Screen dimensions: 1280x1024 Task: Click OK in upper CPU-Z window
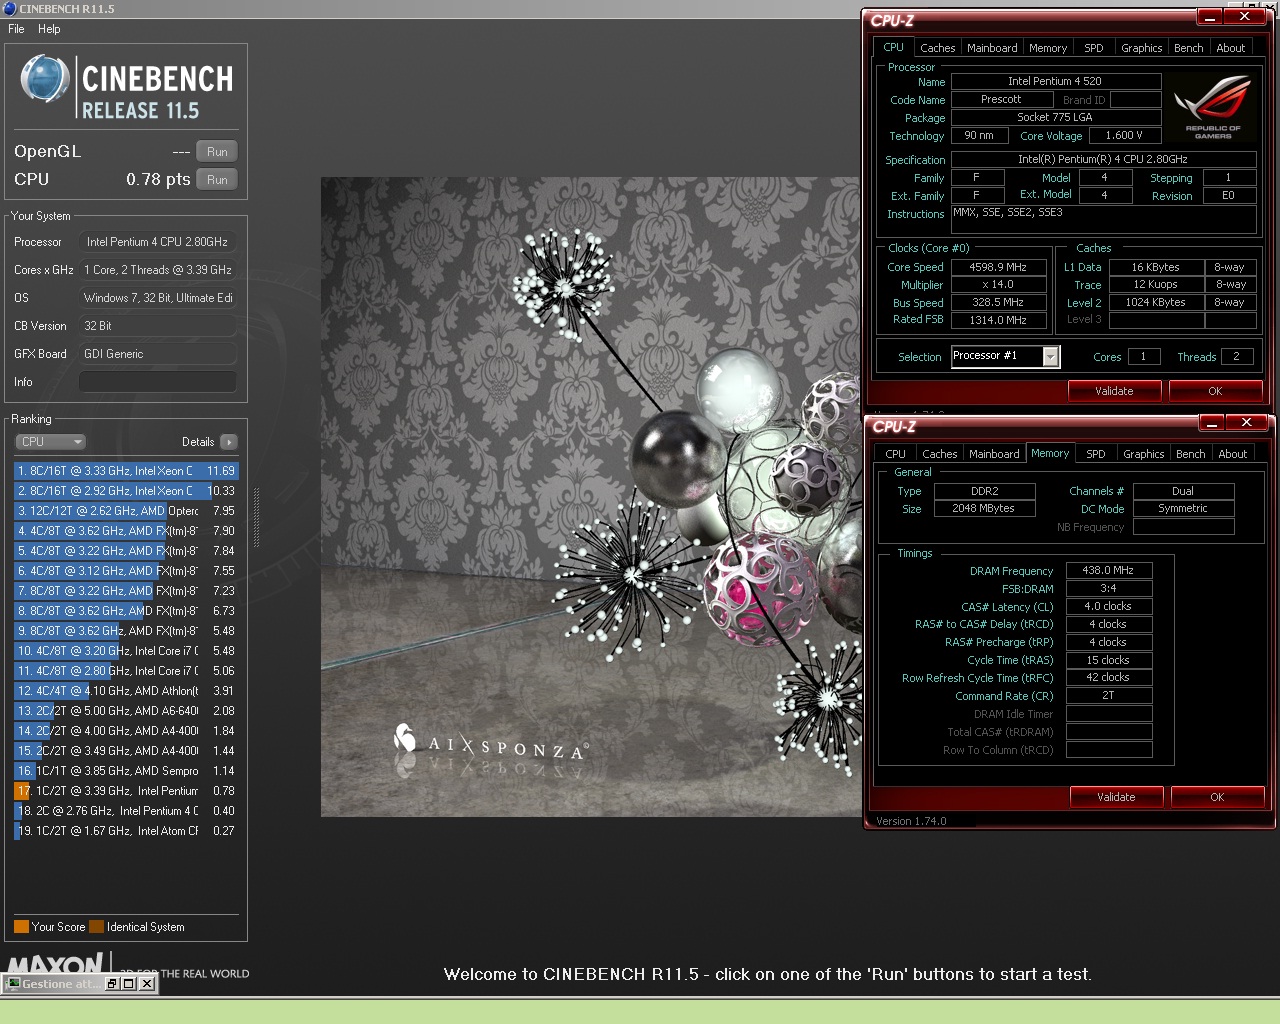pos(1215,391)
